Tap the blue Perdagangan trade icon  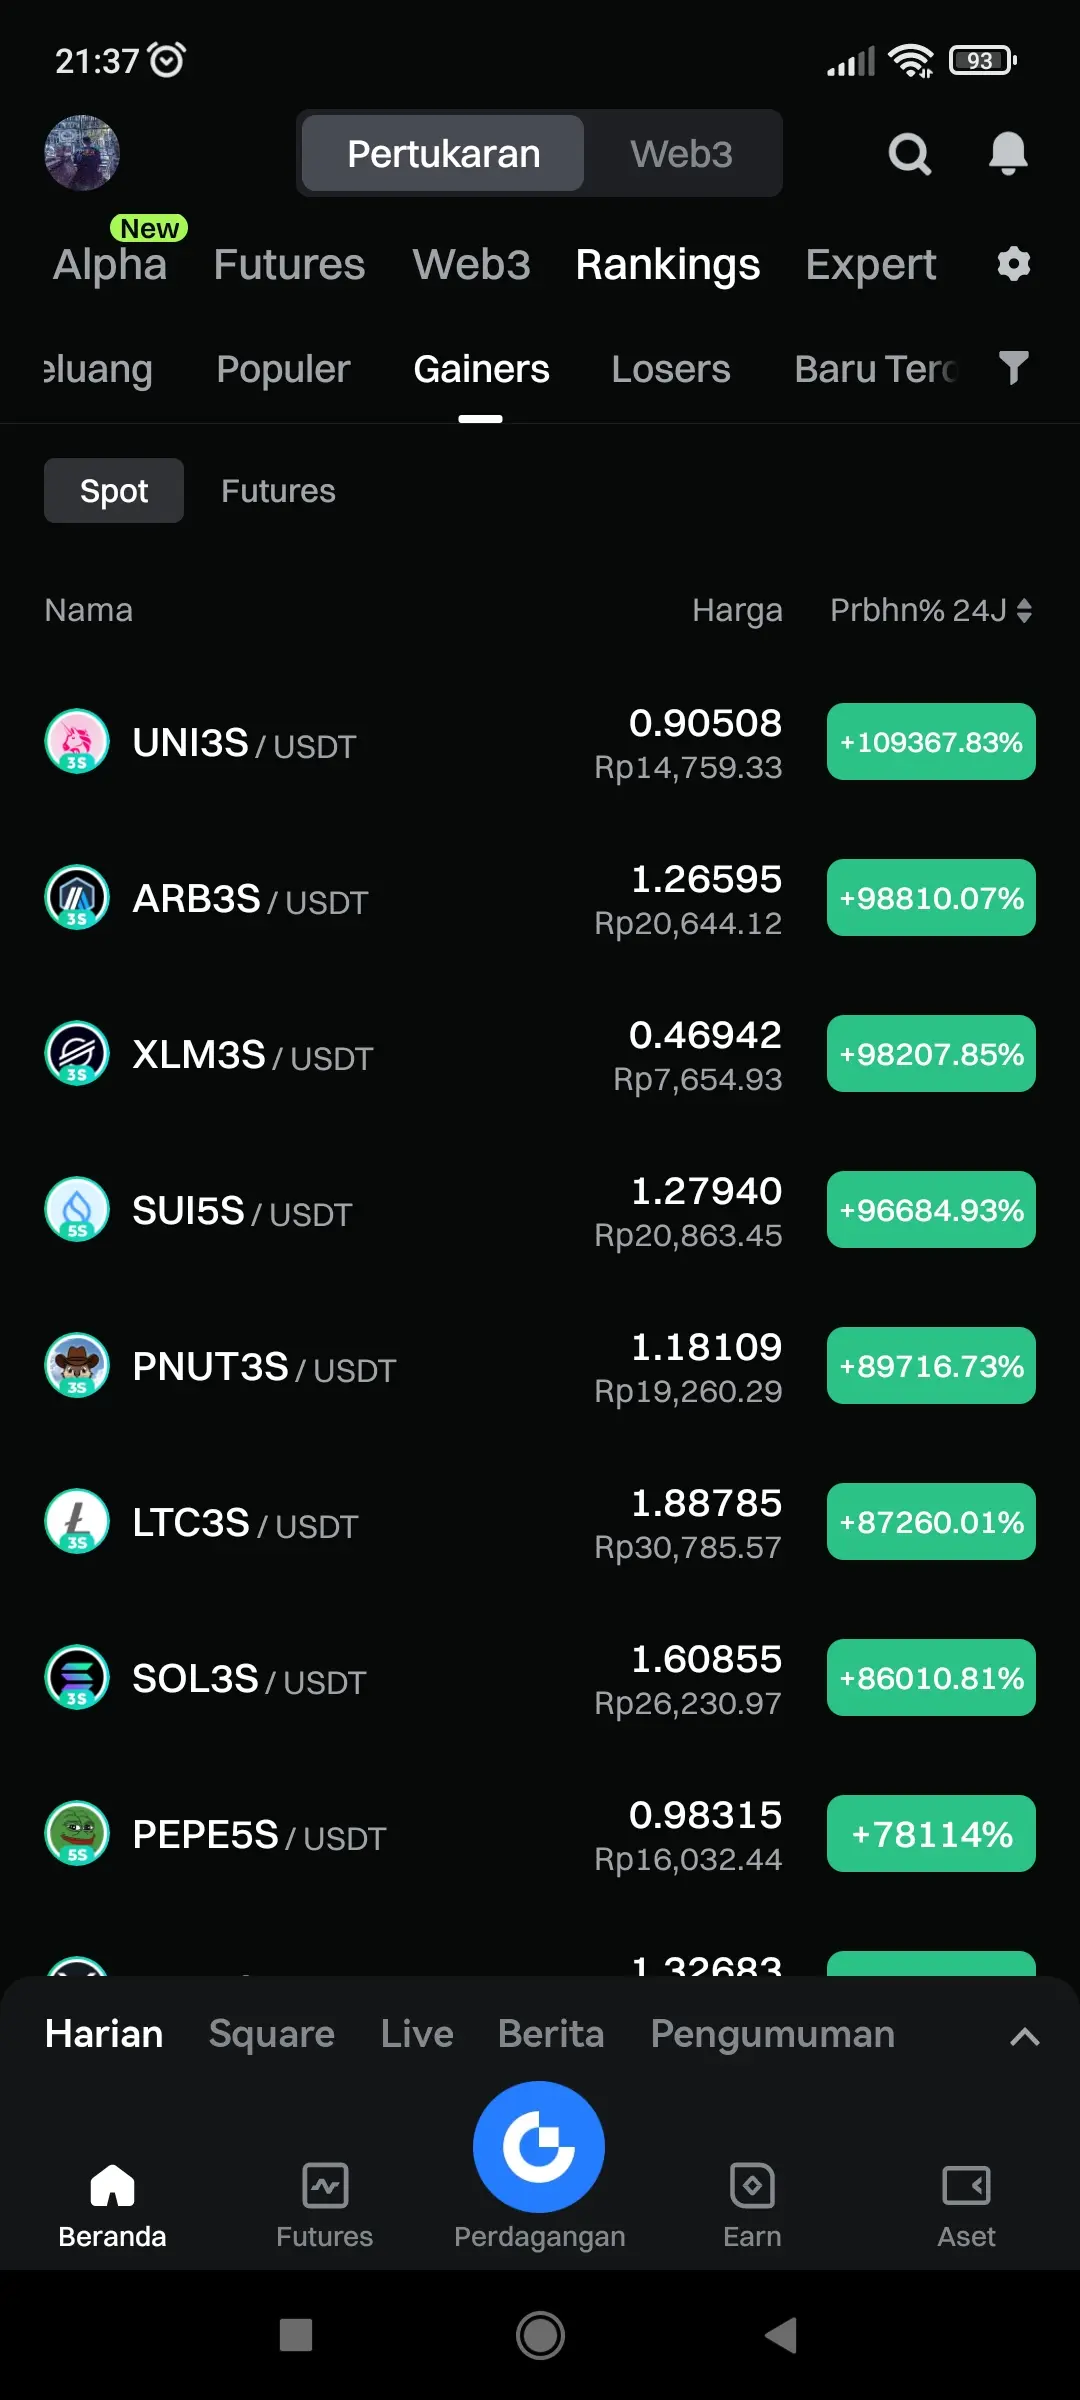(539, 2146)
